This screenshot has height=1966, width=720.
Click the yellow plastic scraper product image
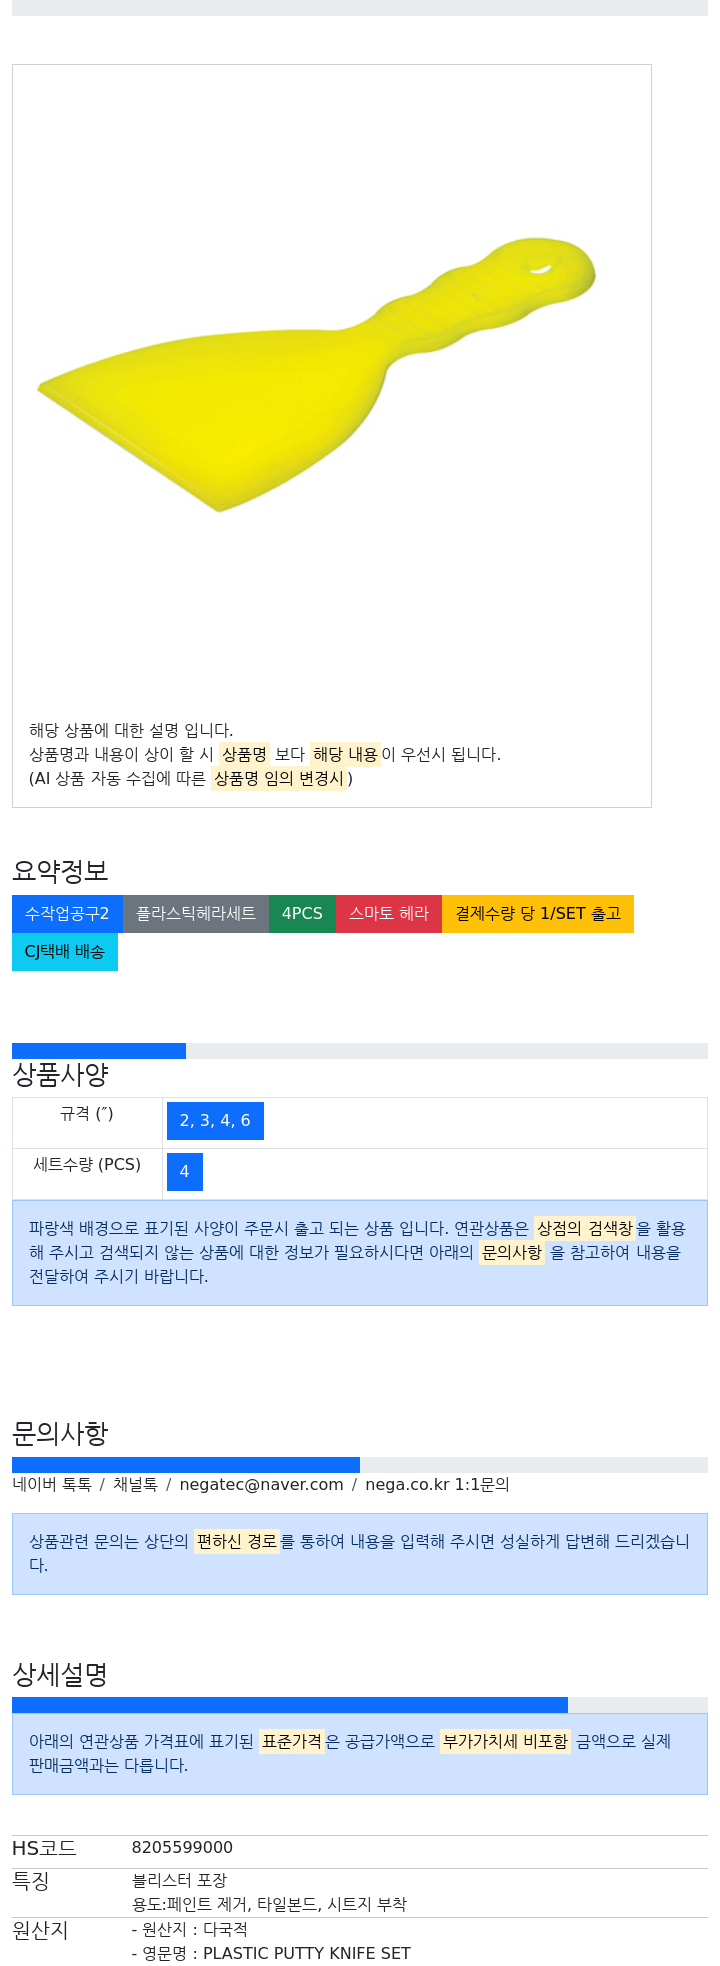pyautogui.click(x=317, y=374)
